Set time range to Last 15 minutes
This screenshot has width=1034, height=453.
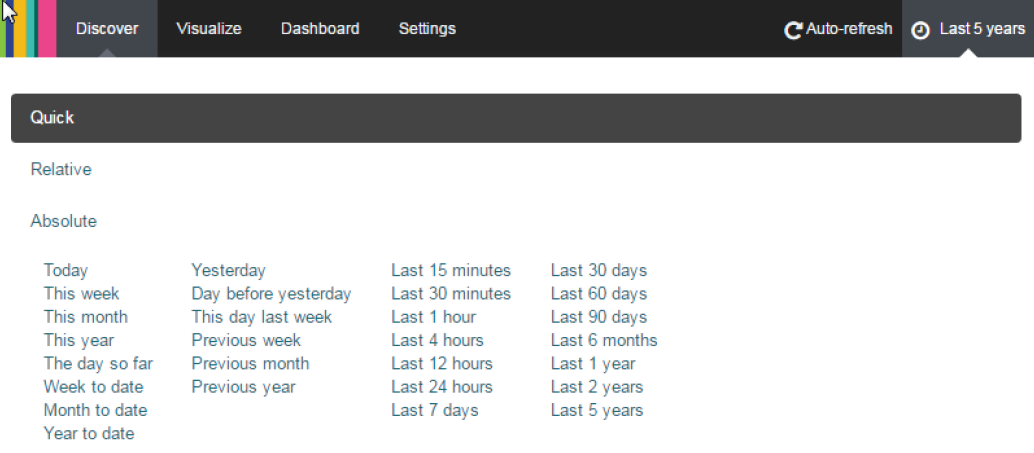coord(451,271)
